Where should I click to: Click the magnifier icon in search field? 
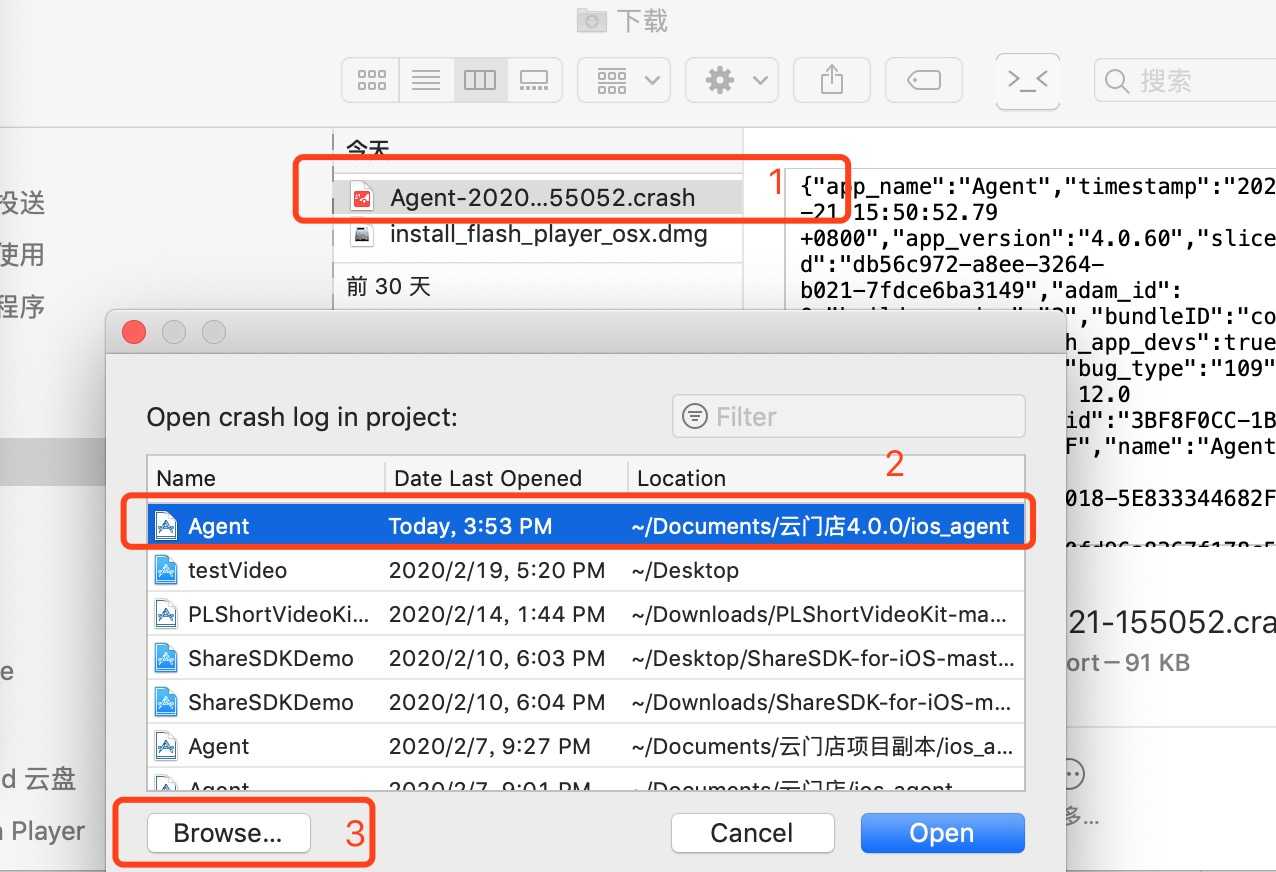1117,81
